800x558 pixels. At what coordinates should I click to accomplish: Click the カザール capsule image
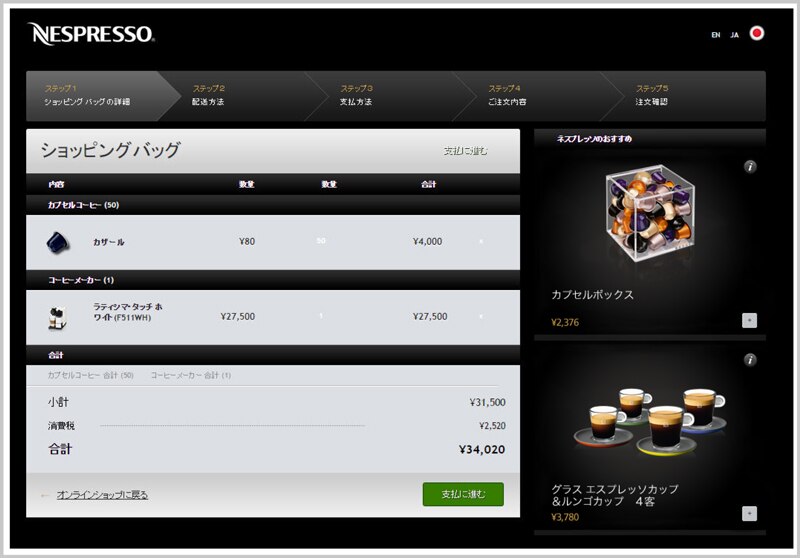[x=58, y=242]
